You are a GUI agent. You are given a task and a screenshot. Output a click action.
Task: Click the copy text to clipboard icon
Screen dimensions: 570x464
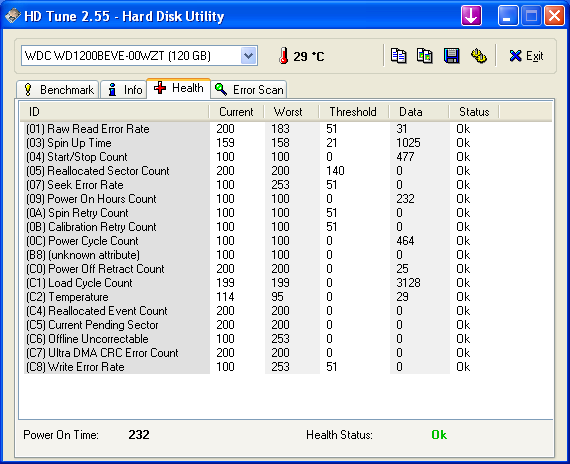point(398,56)
